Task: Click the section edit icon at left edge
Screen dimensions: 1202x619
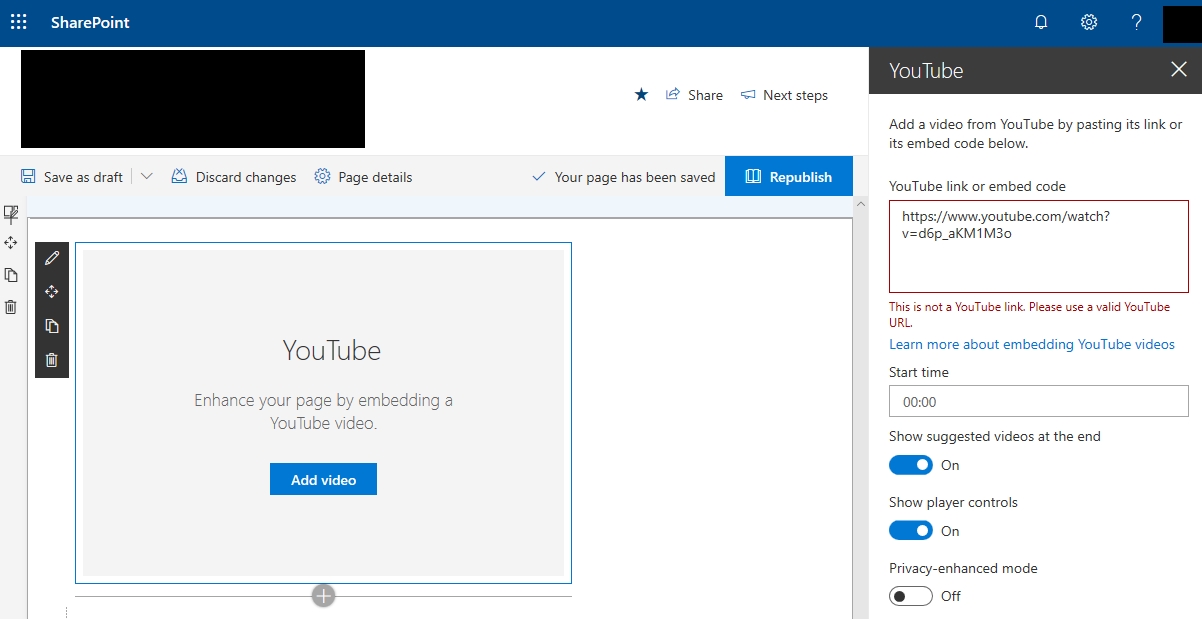Action: pos(11,213)
